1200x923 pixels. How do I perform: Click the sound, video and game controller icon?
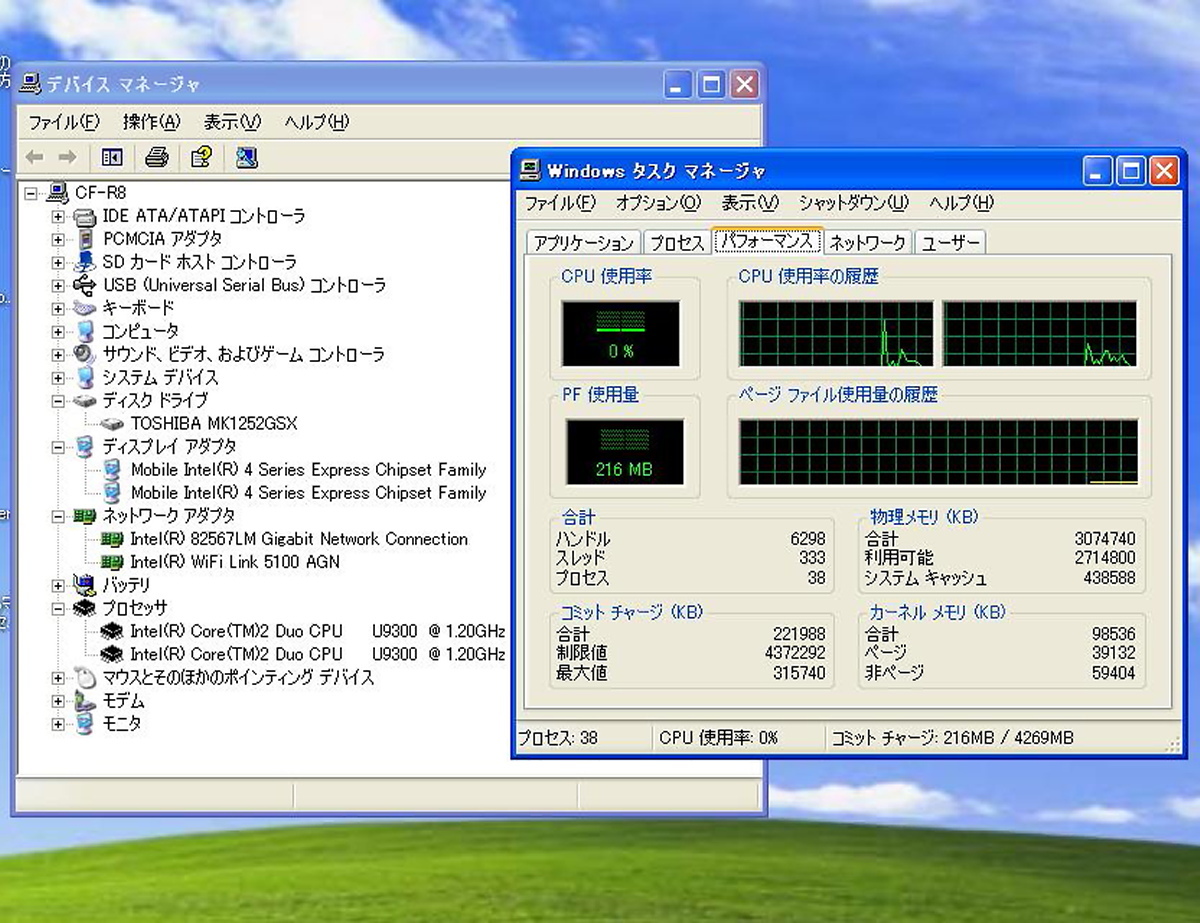(x=86, y=354)
